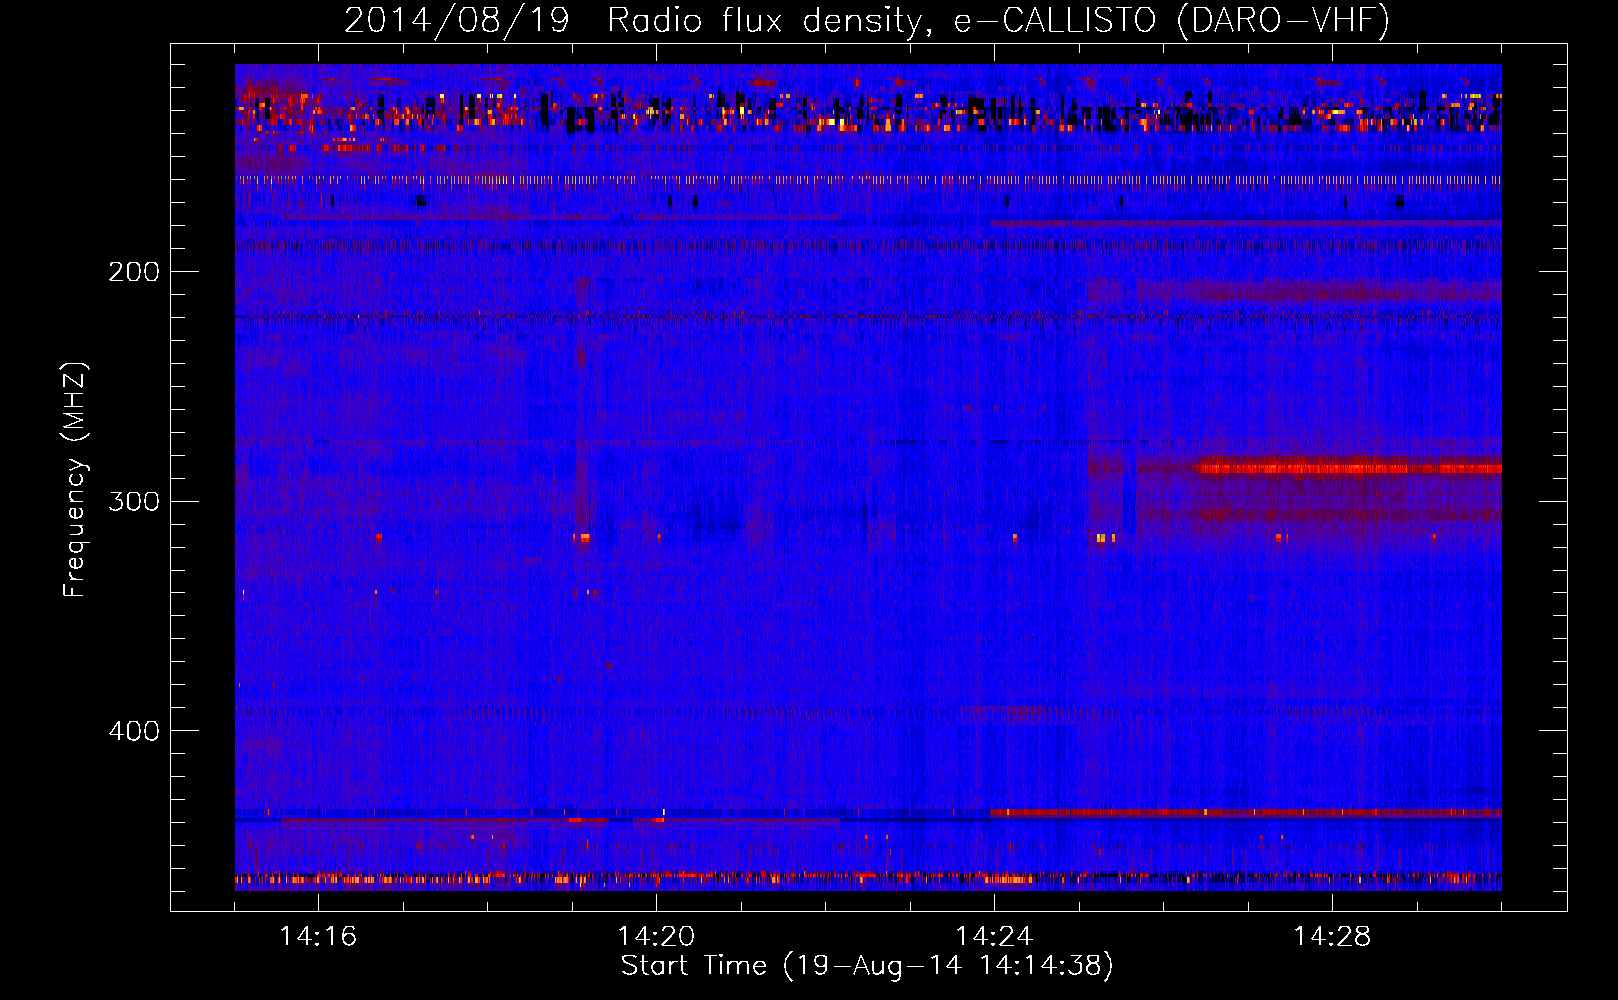Click the plot title '2014/08/19 Radio flux density, e-CALLISTO (DARO-VHF)'
This screenshot has height=1000, width=1618.
867,20
